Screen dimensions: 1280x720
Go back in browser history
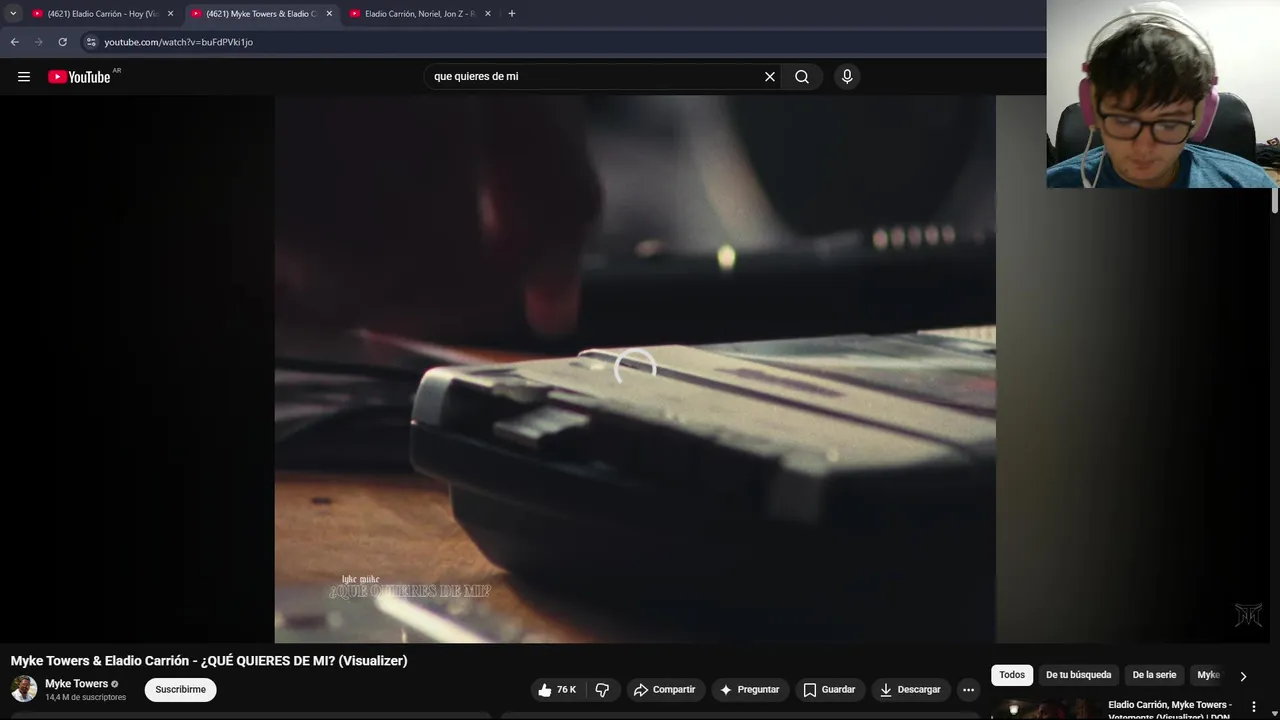[x=14, y=42]
